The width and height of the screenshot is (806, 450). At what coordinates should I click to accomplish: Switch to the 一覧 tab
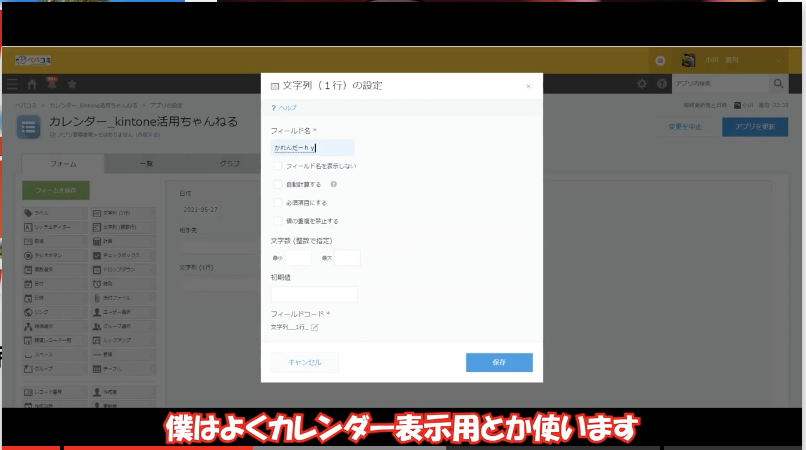coord(144,163)
